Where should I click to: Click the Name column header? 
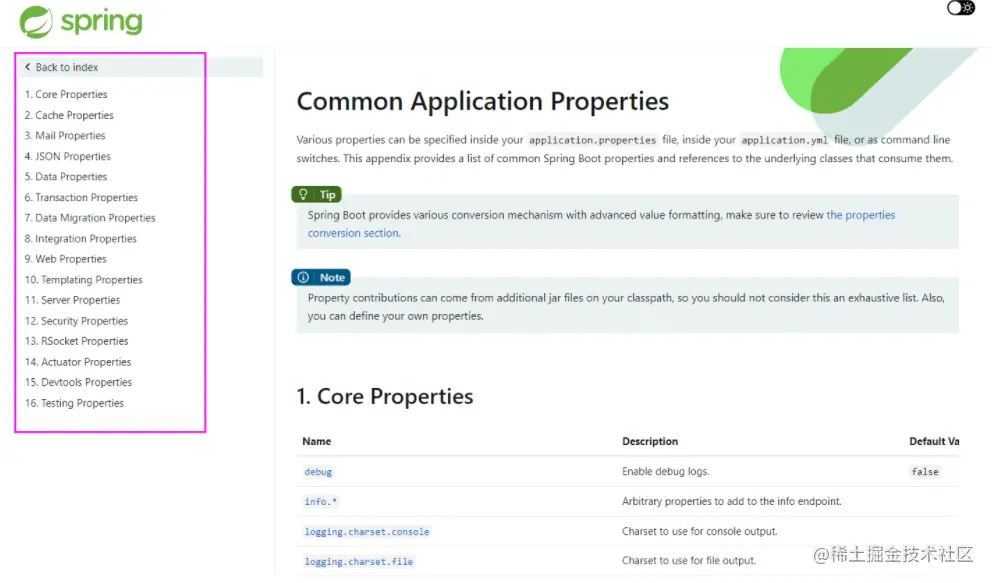click(316, 441)
